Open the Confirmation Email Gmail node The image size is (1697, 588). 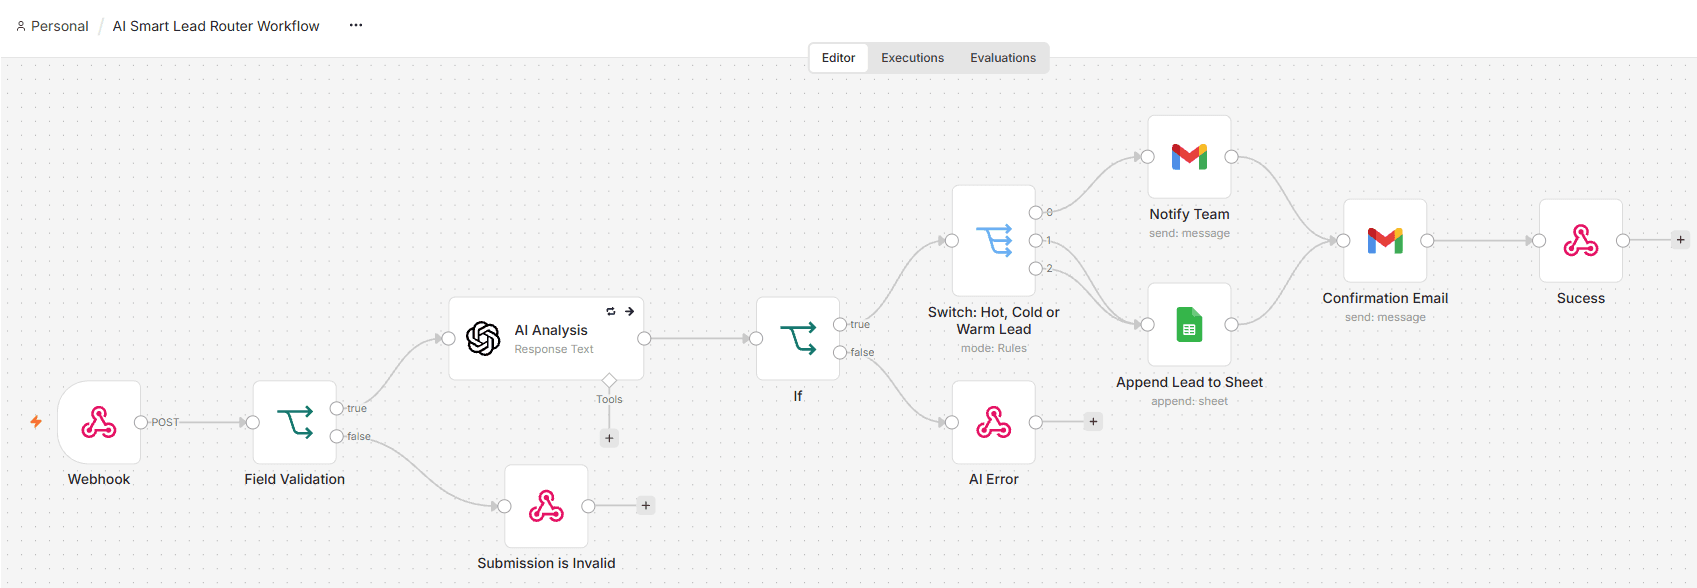tap(1385, 240)
